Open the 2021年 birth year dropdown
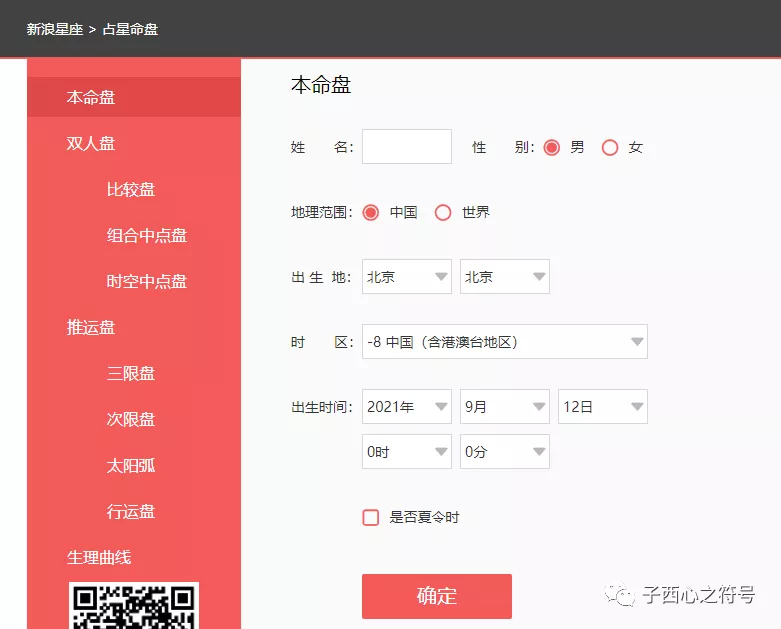Screen dimensions: 781x629 [x=407, y=406]
